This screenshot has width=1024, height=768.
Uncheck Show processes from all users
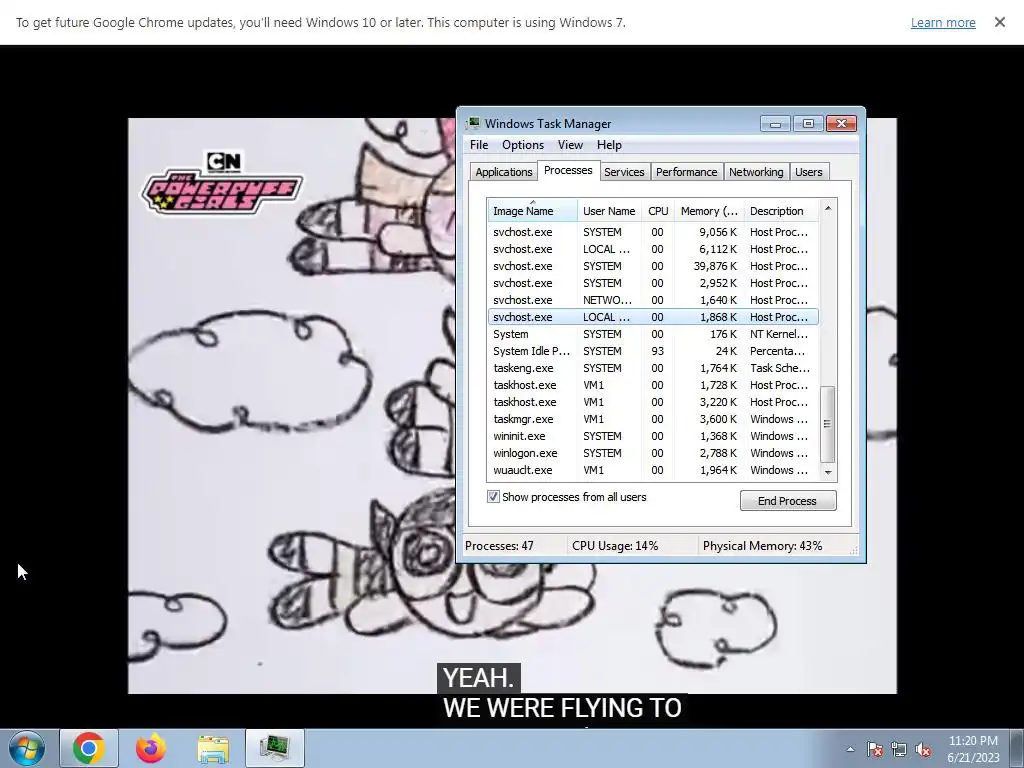[494, 497]
